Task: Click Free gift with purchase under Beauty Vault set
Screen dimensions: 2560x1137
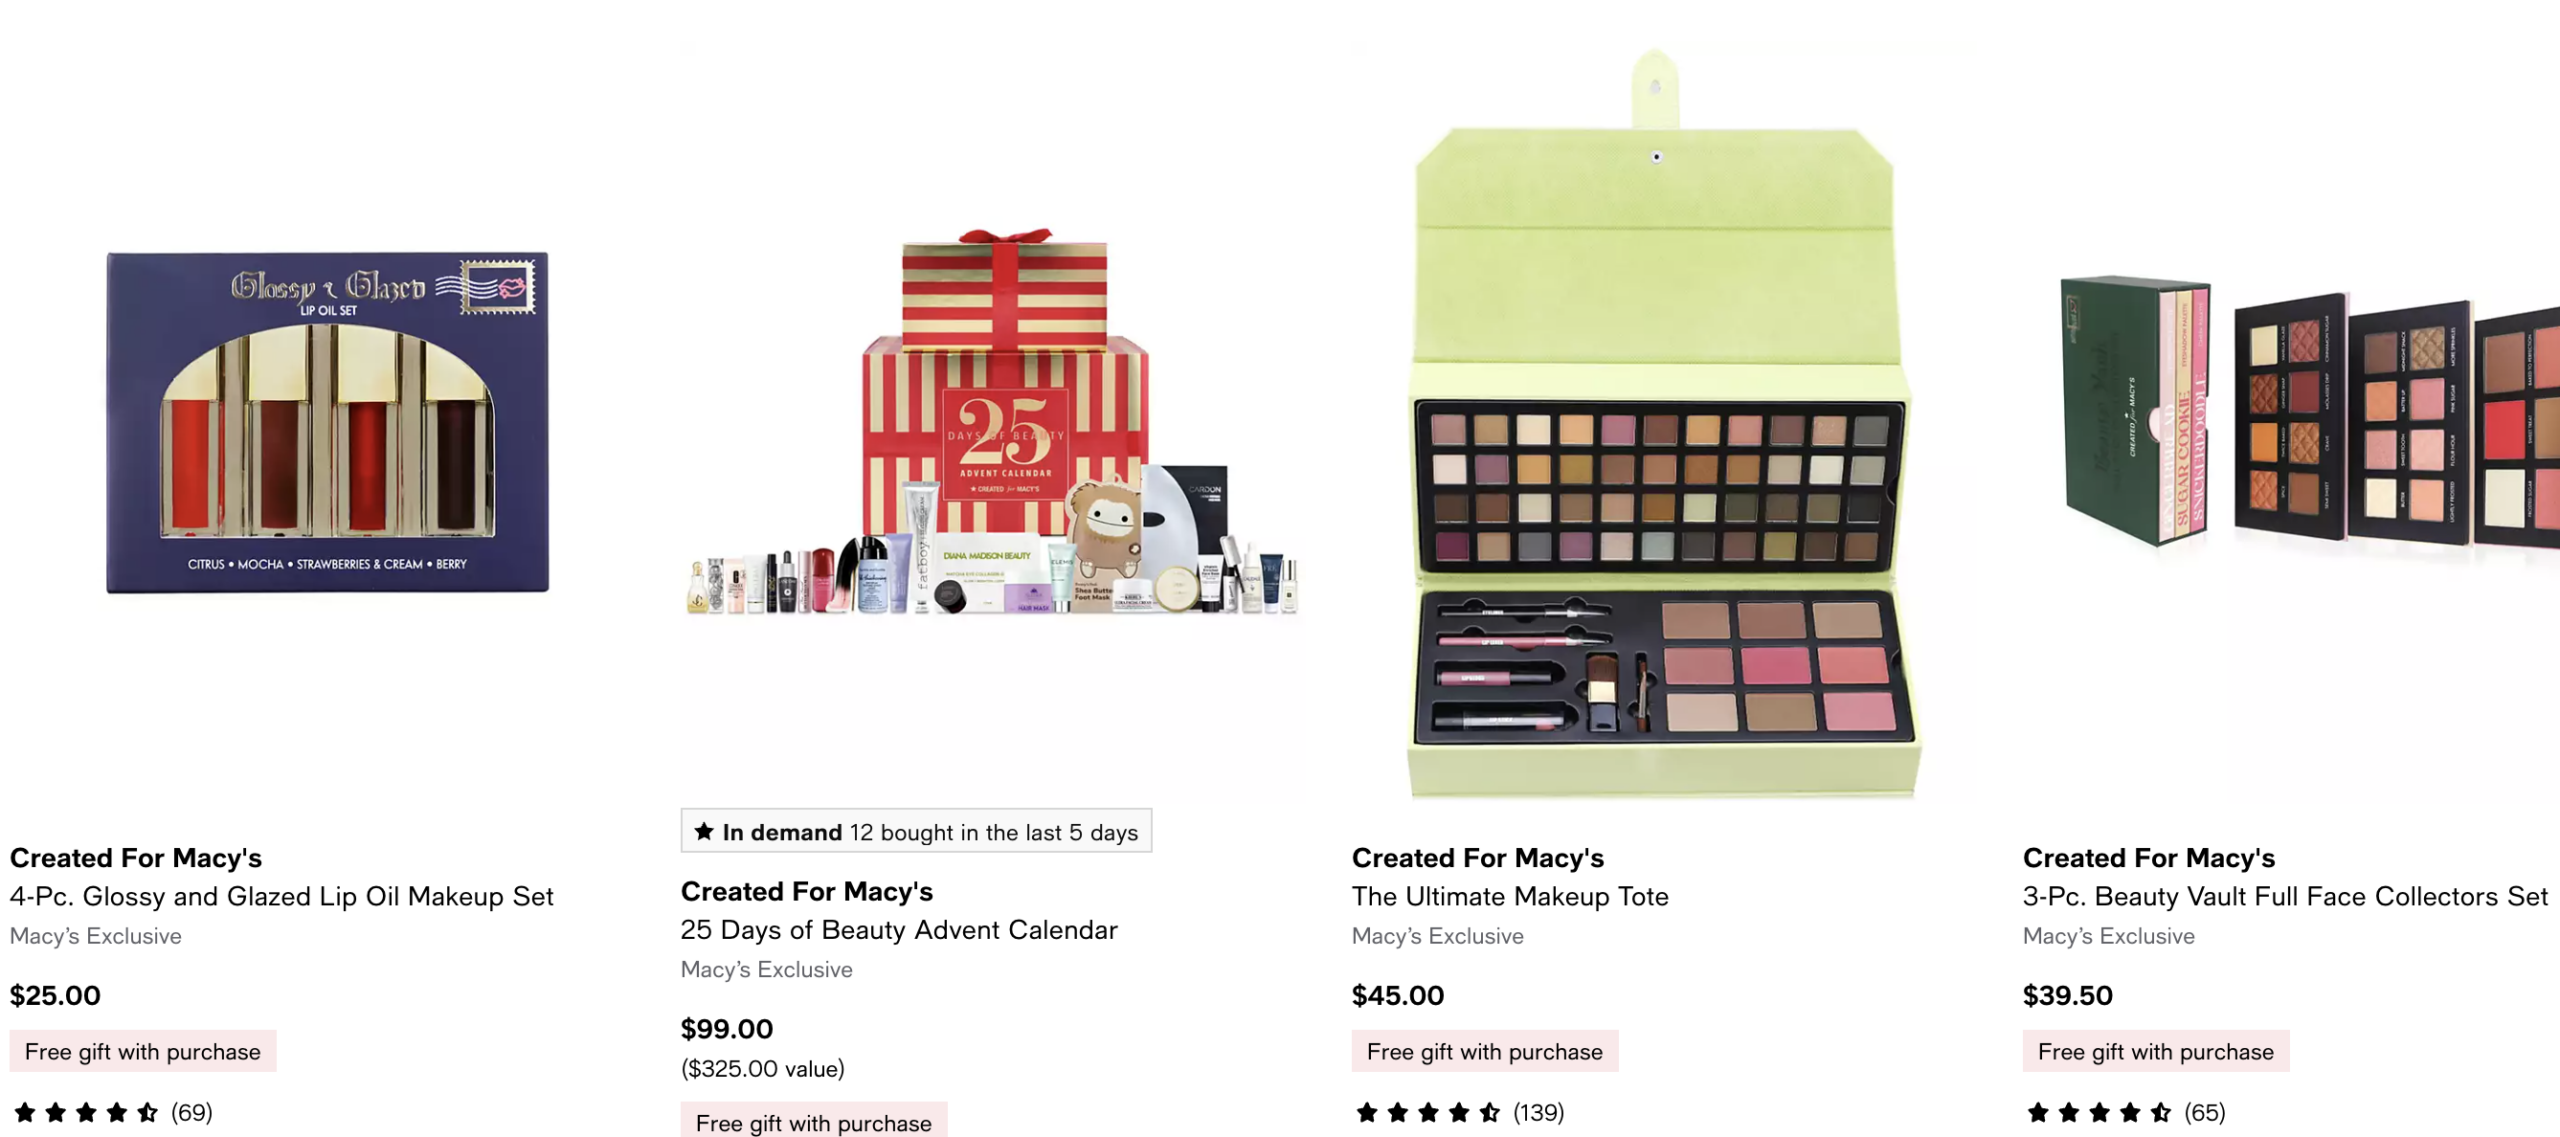Action: (x=2156, y=1051)
